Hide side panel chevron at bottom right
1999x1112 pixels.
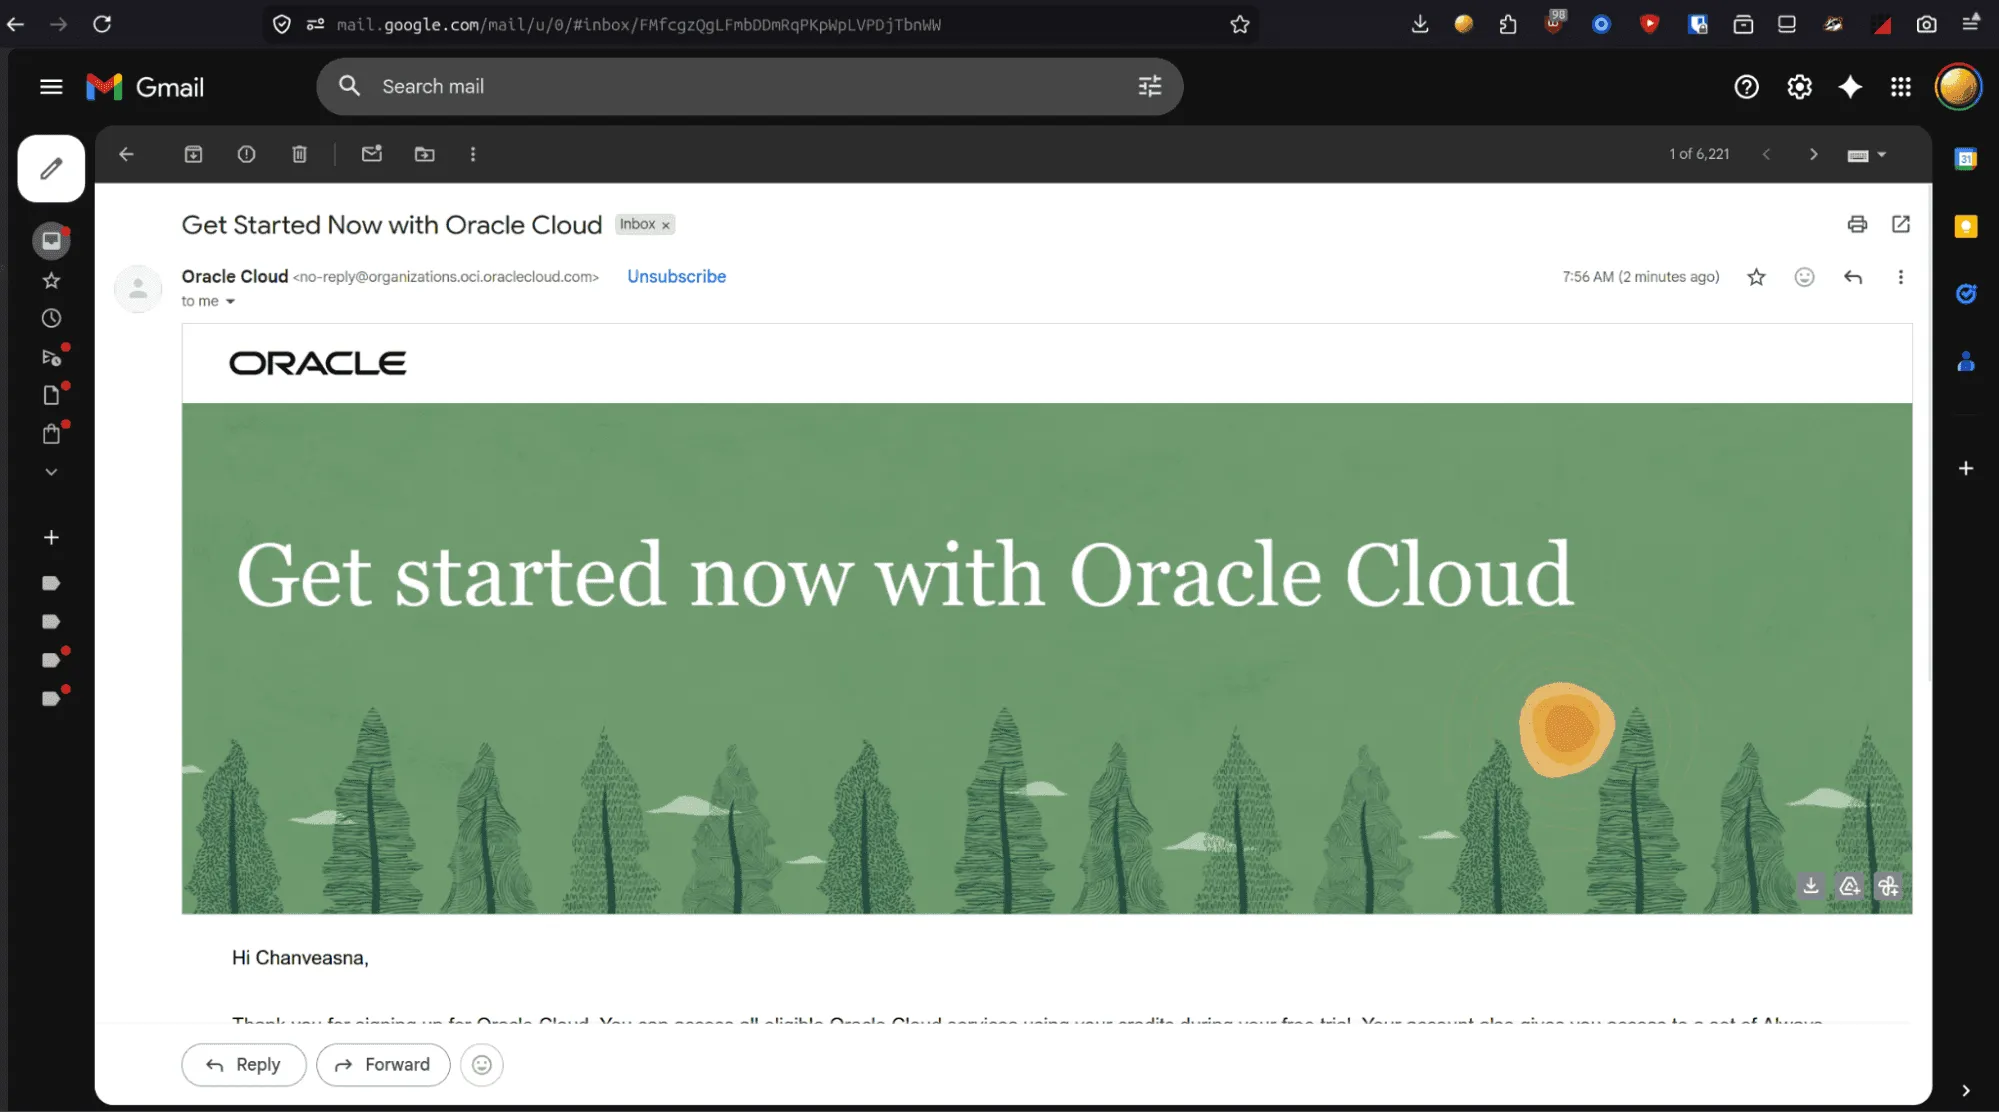(1965, 1090)
